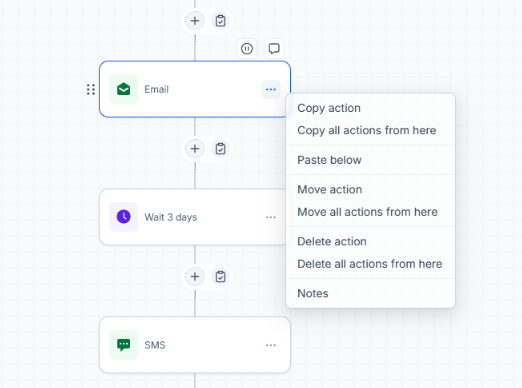
Task: Click the paste clipboard icon above Email action
Action: pyautogui.click(x=220, y=21)
